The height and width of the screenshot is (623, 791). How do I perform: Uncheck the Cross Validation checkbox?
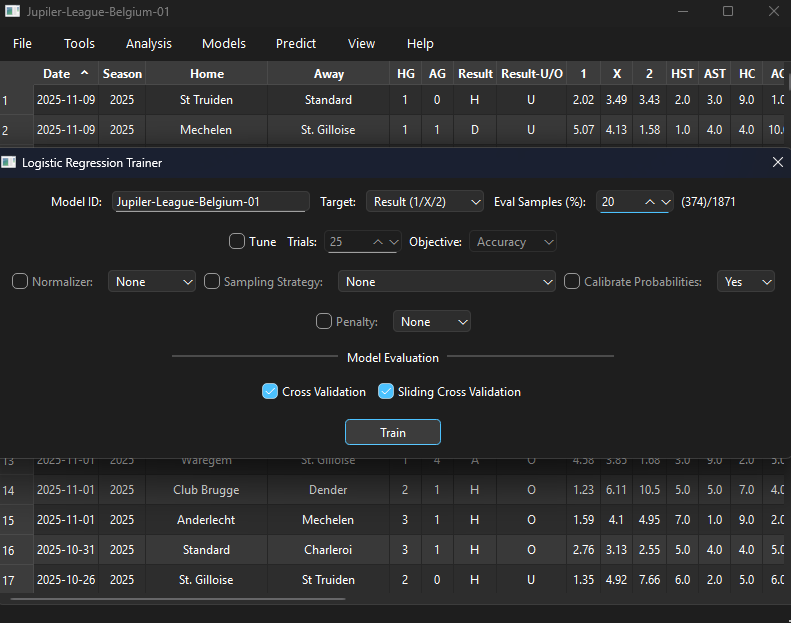pos(270,391)
